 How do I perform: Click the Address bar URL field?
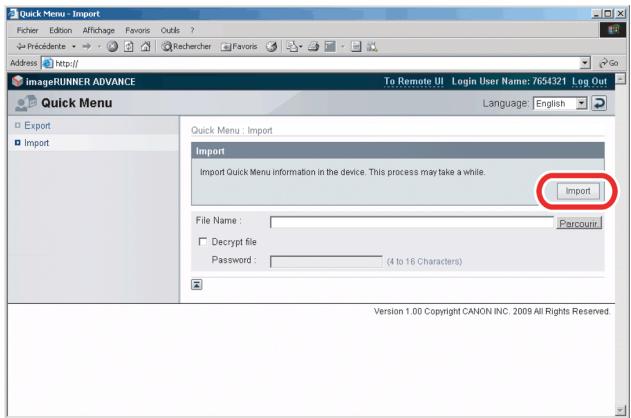[311, 63]
